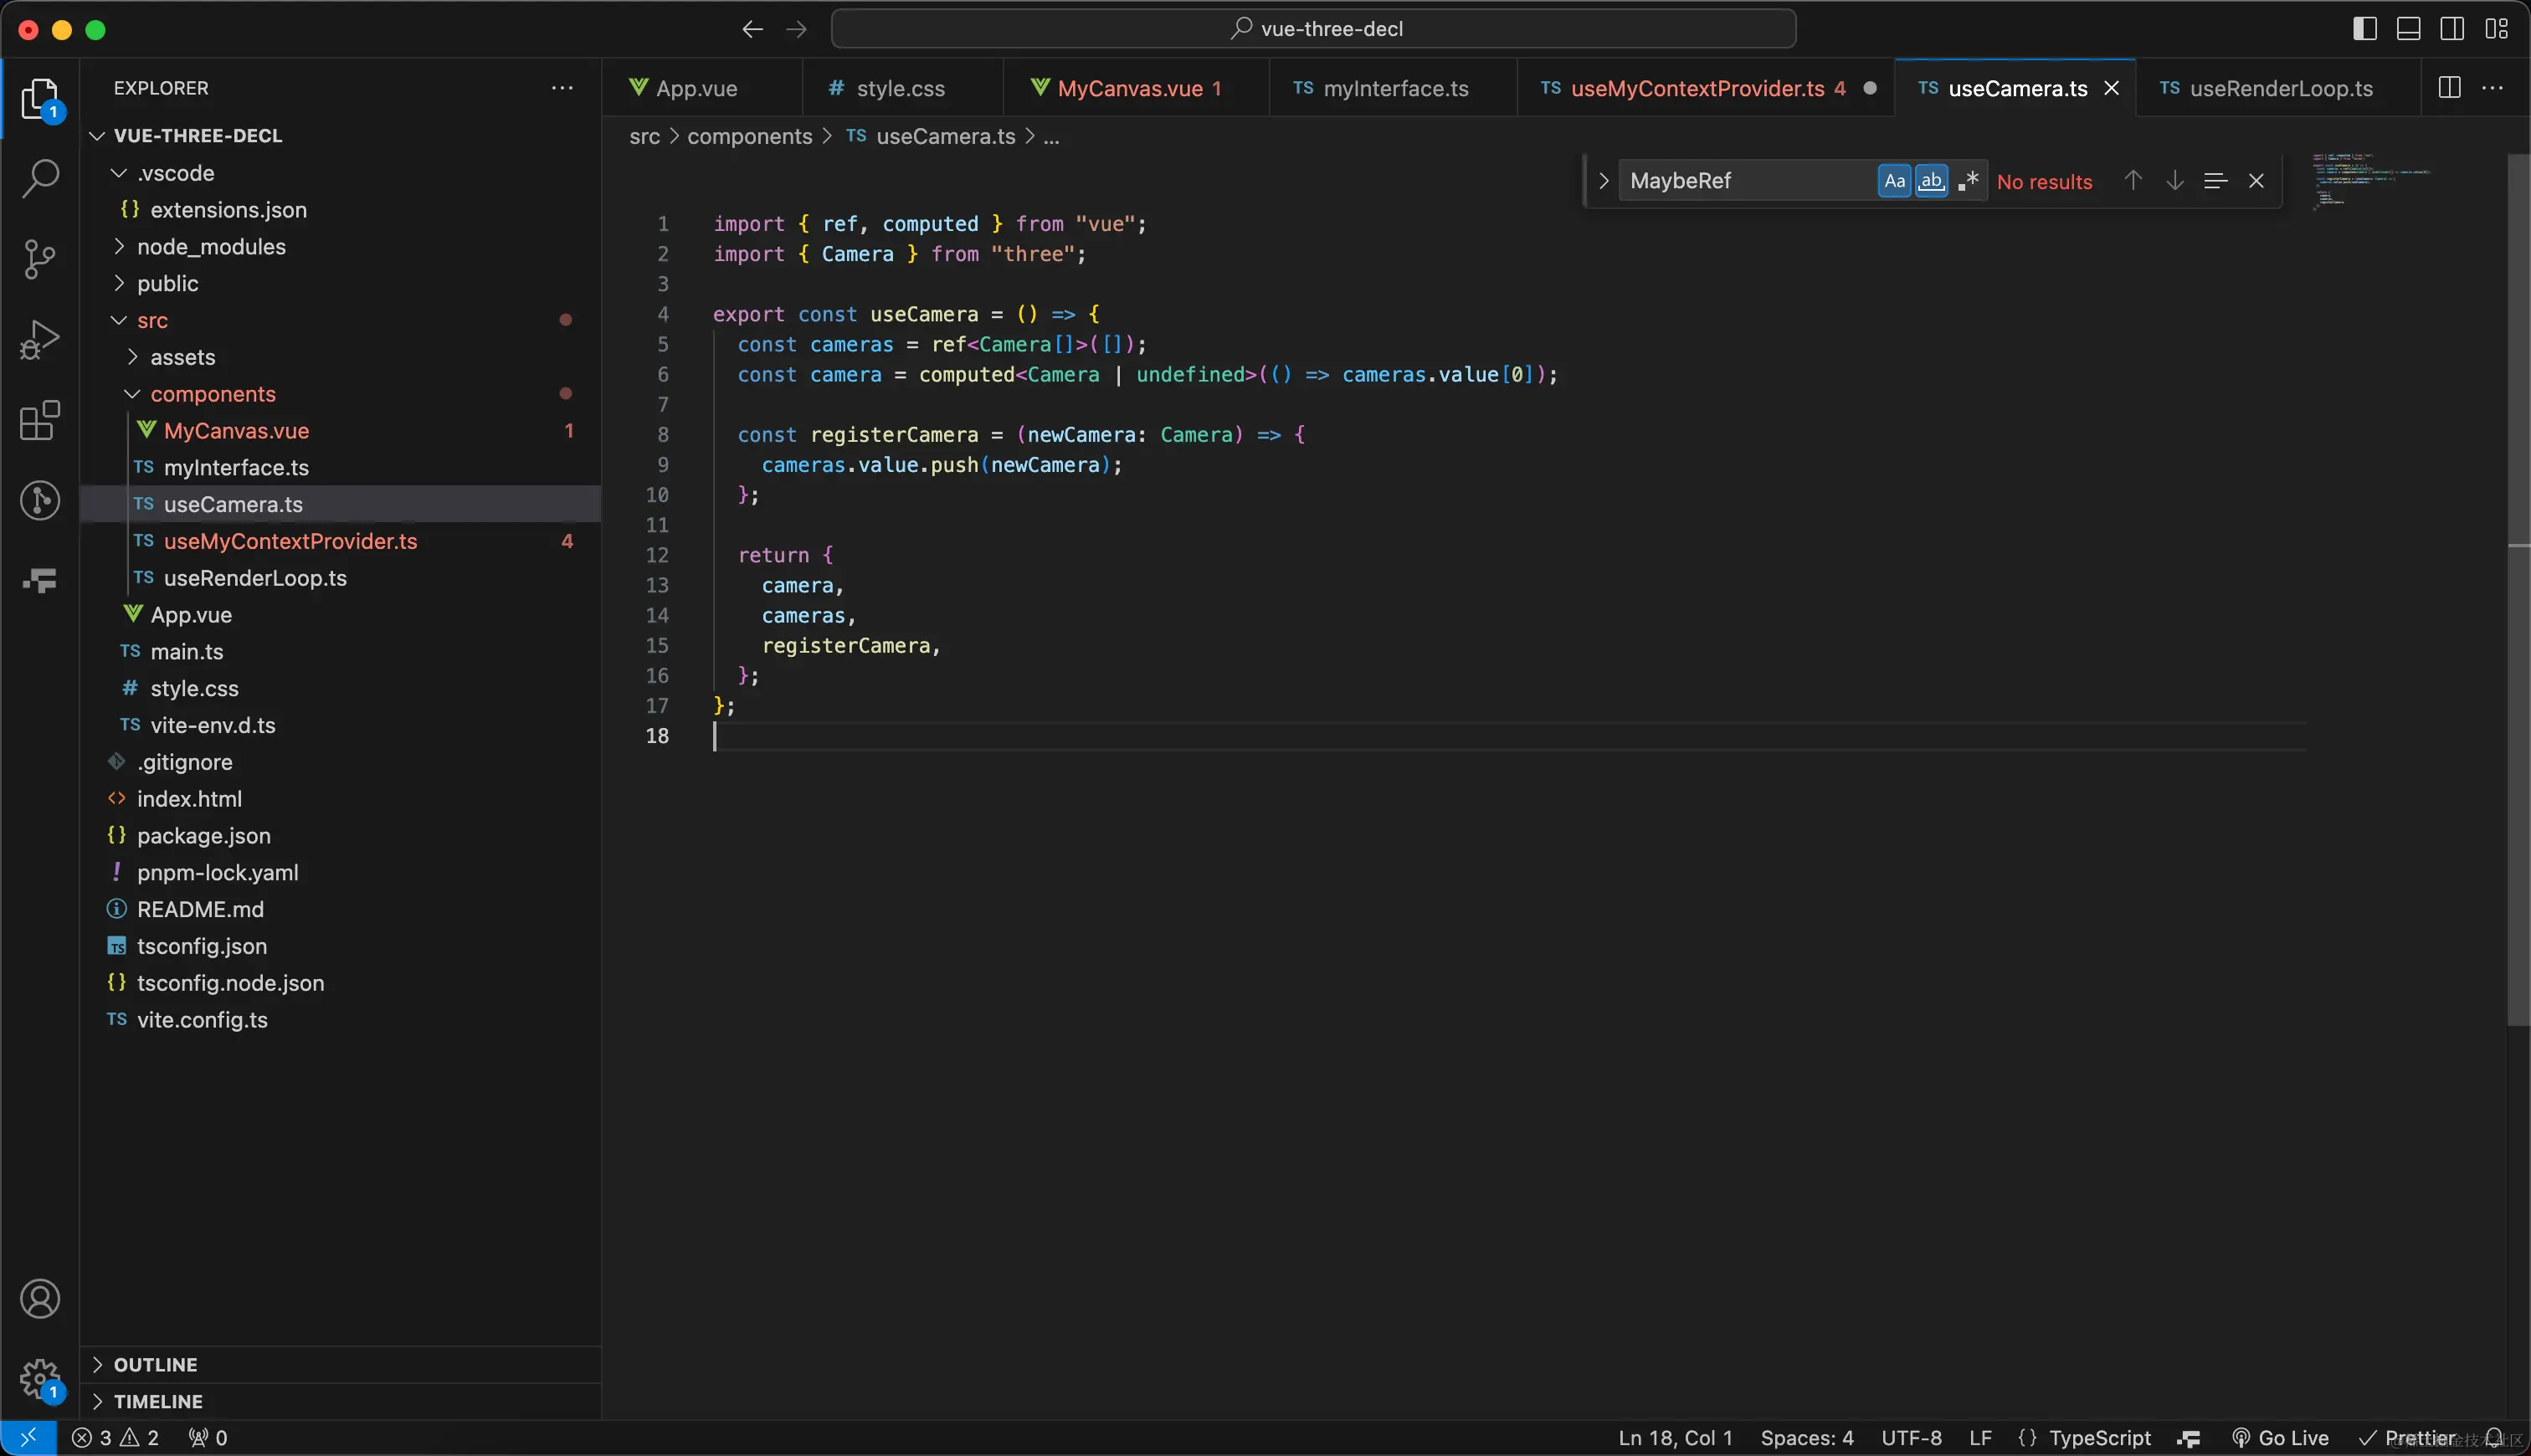Open the Search view in activity bar
The height and width of the screenshot is (1456, 2531).
click(40, 178)
